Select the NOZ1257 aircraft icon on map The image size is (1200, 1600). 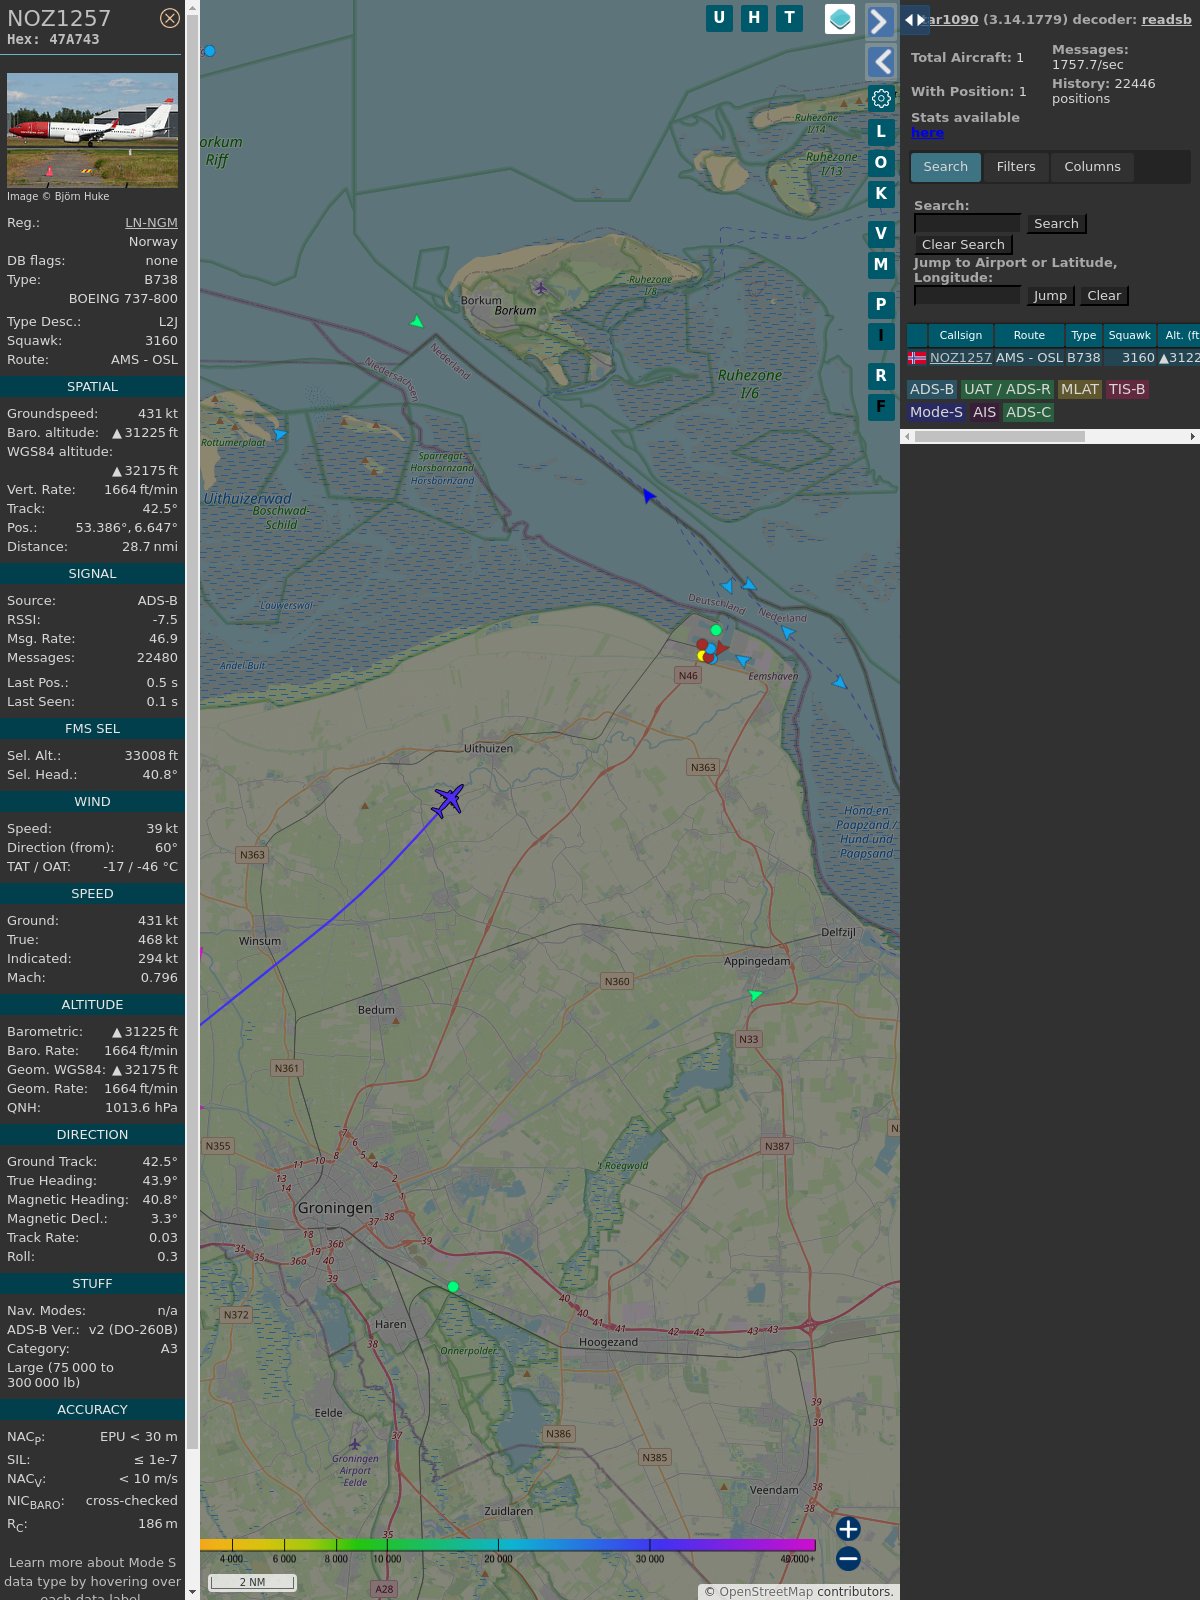tap(448, 800)
